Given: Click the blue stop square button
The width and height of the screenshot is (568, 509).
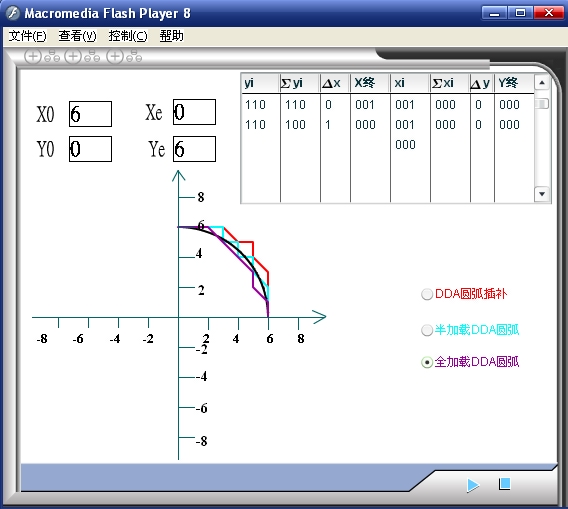Looking at the screenshot, I should pos(505,484).
